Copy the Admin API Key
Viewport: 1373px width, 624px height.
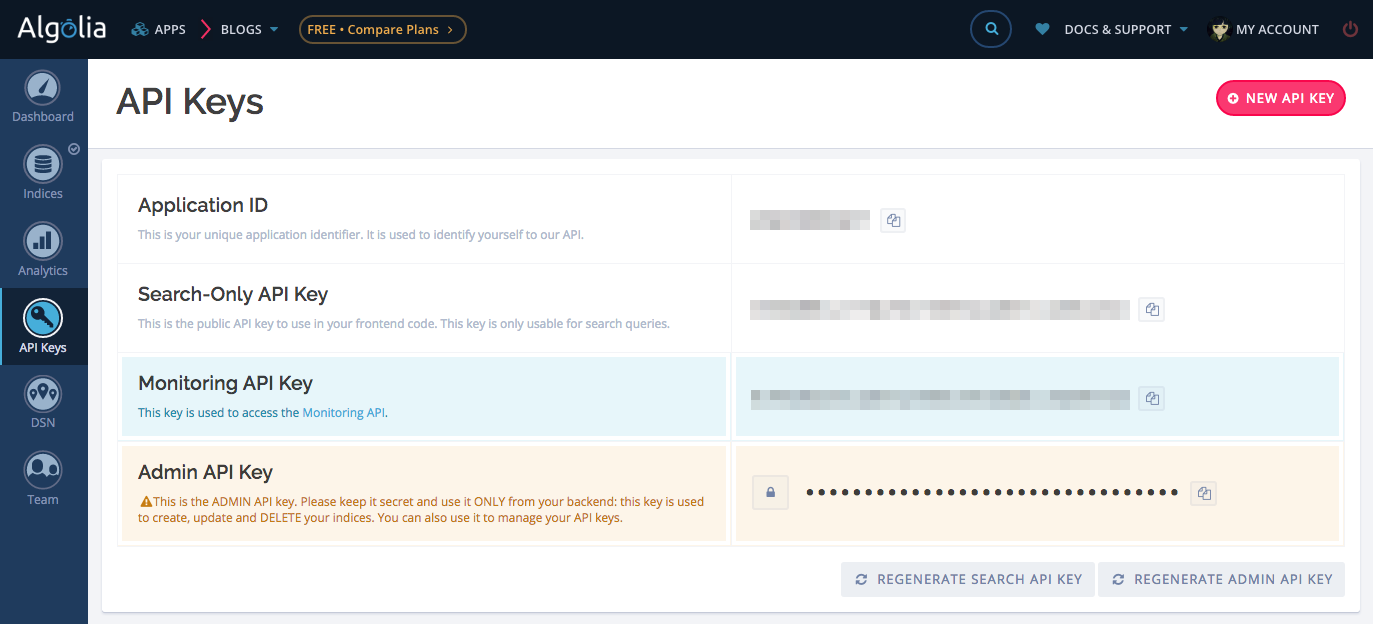tap(1204, 493)
